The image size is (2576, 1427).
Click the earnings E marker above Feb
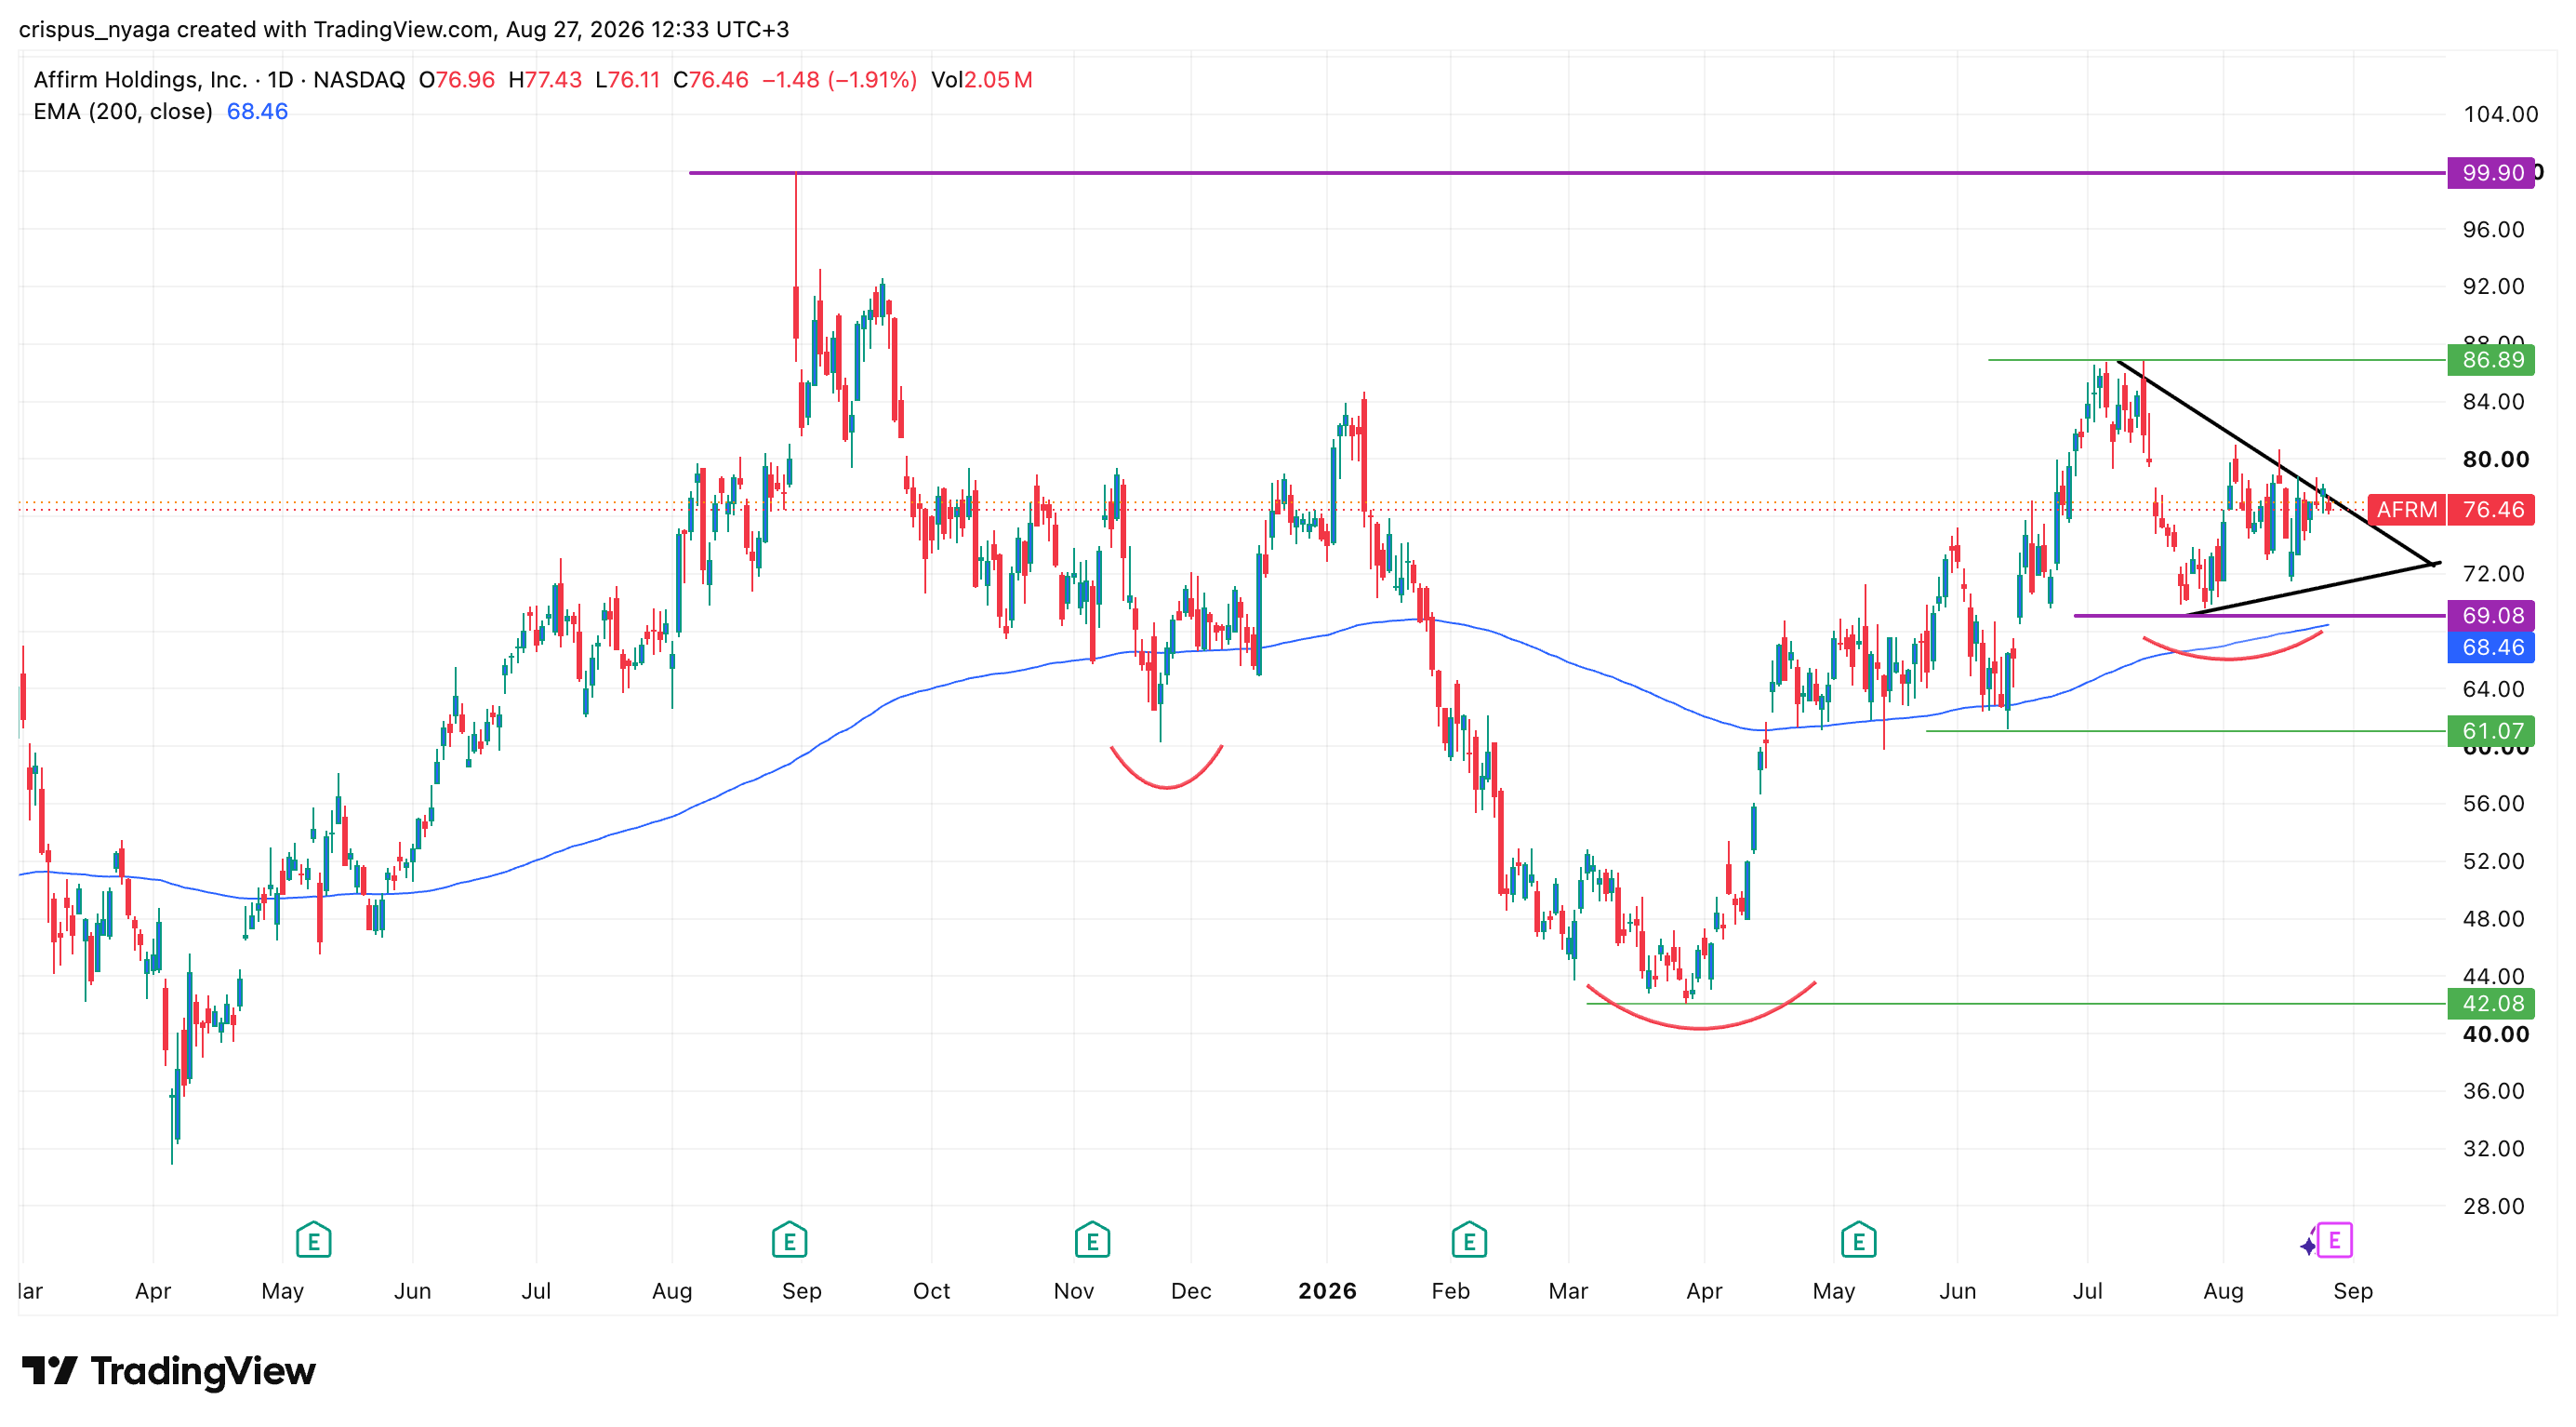click(x=1468, y=1240)
